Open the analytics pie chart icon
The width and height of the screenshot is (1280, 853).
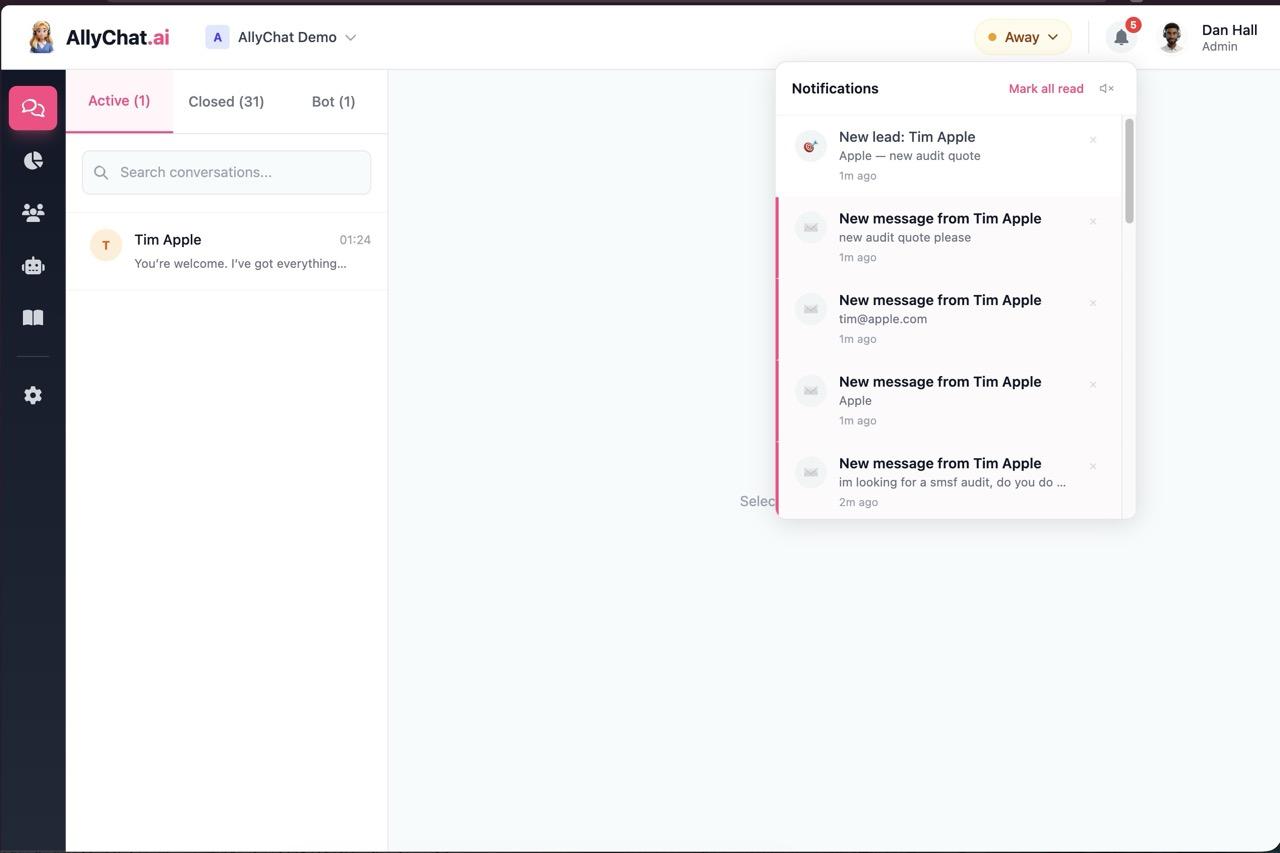[x=33, y=161]
